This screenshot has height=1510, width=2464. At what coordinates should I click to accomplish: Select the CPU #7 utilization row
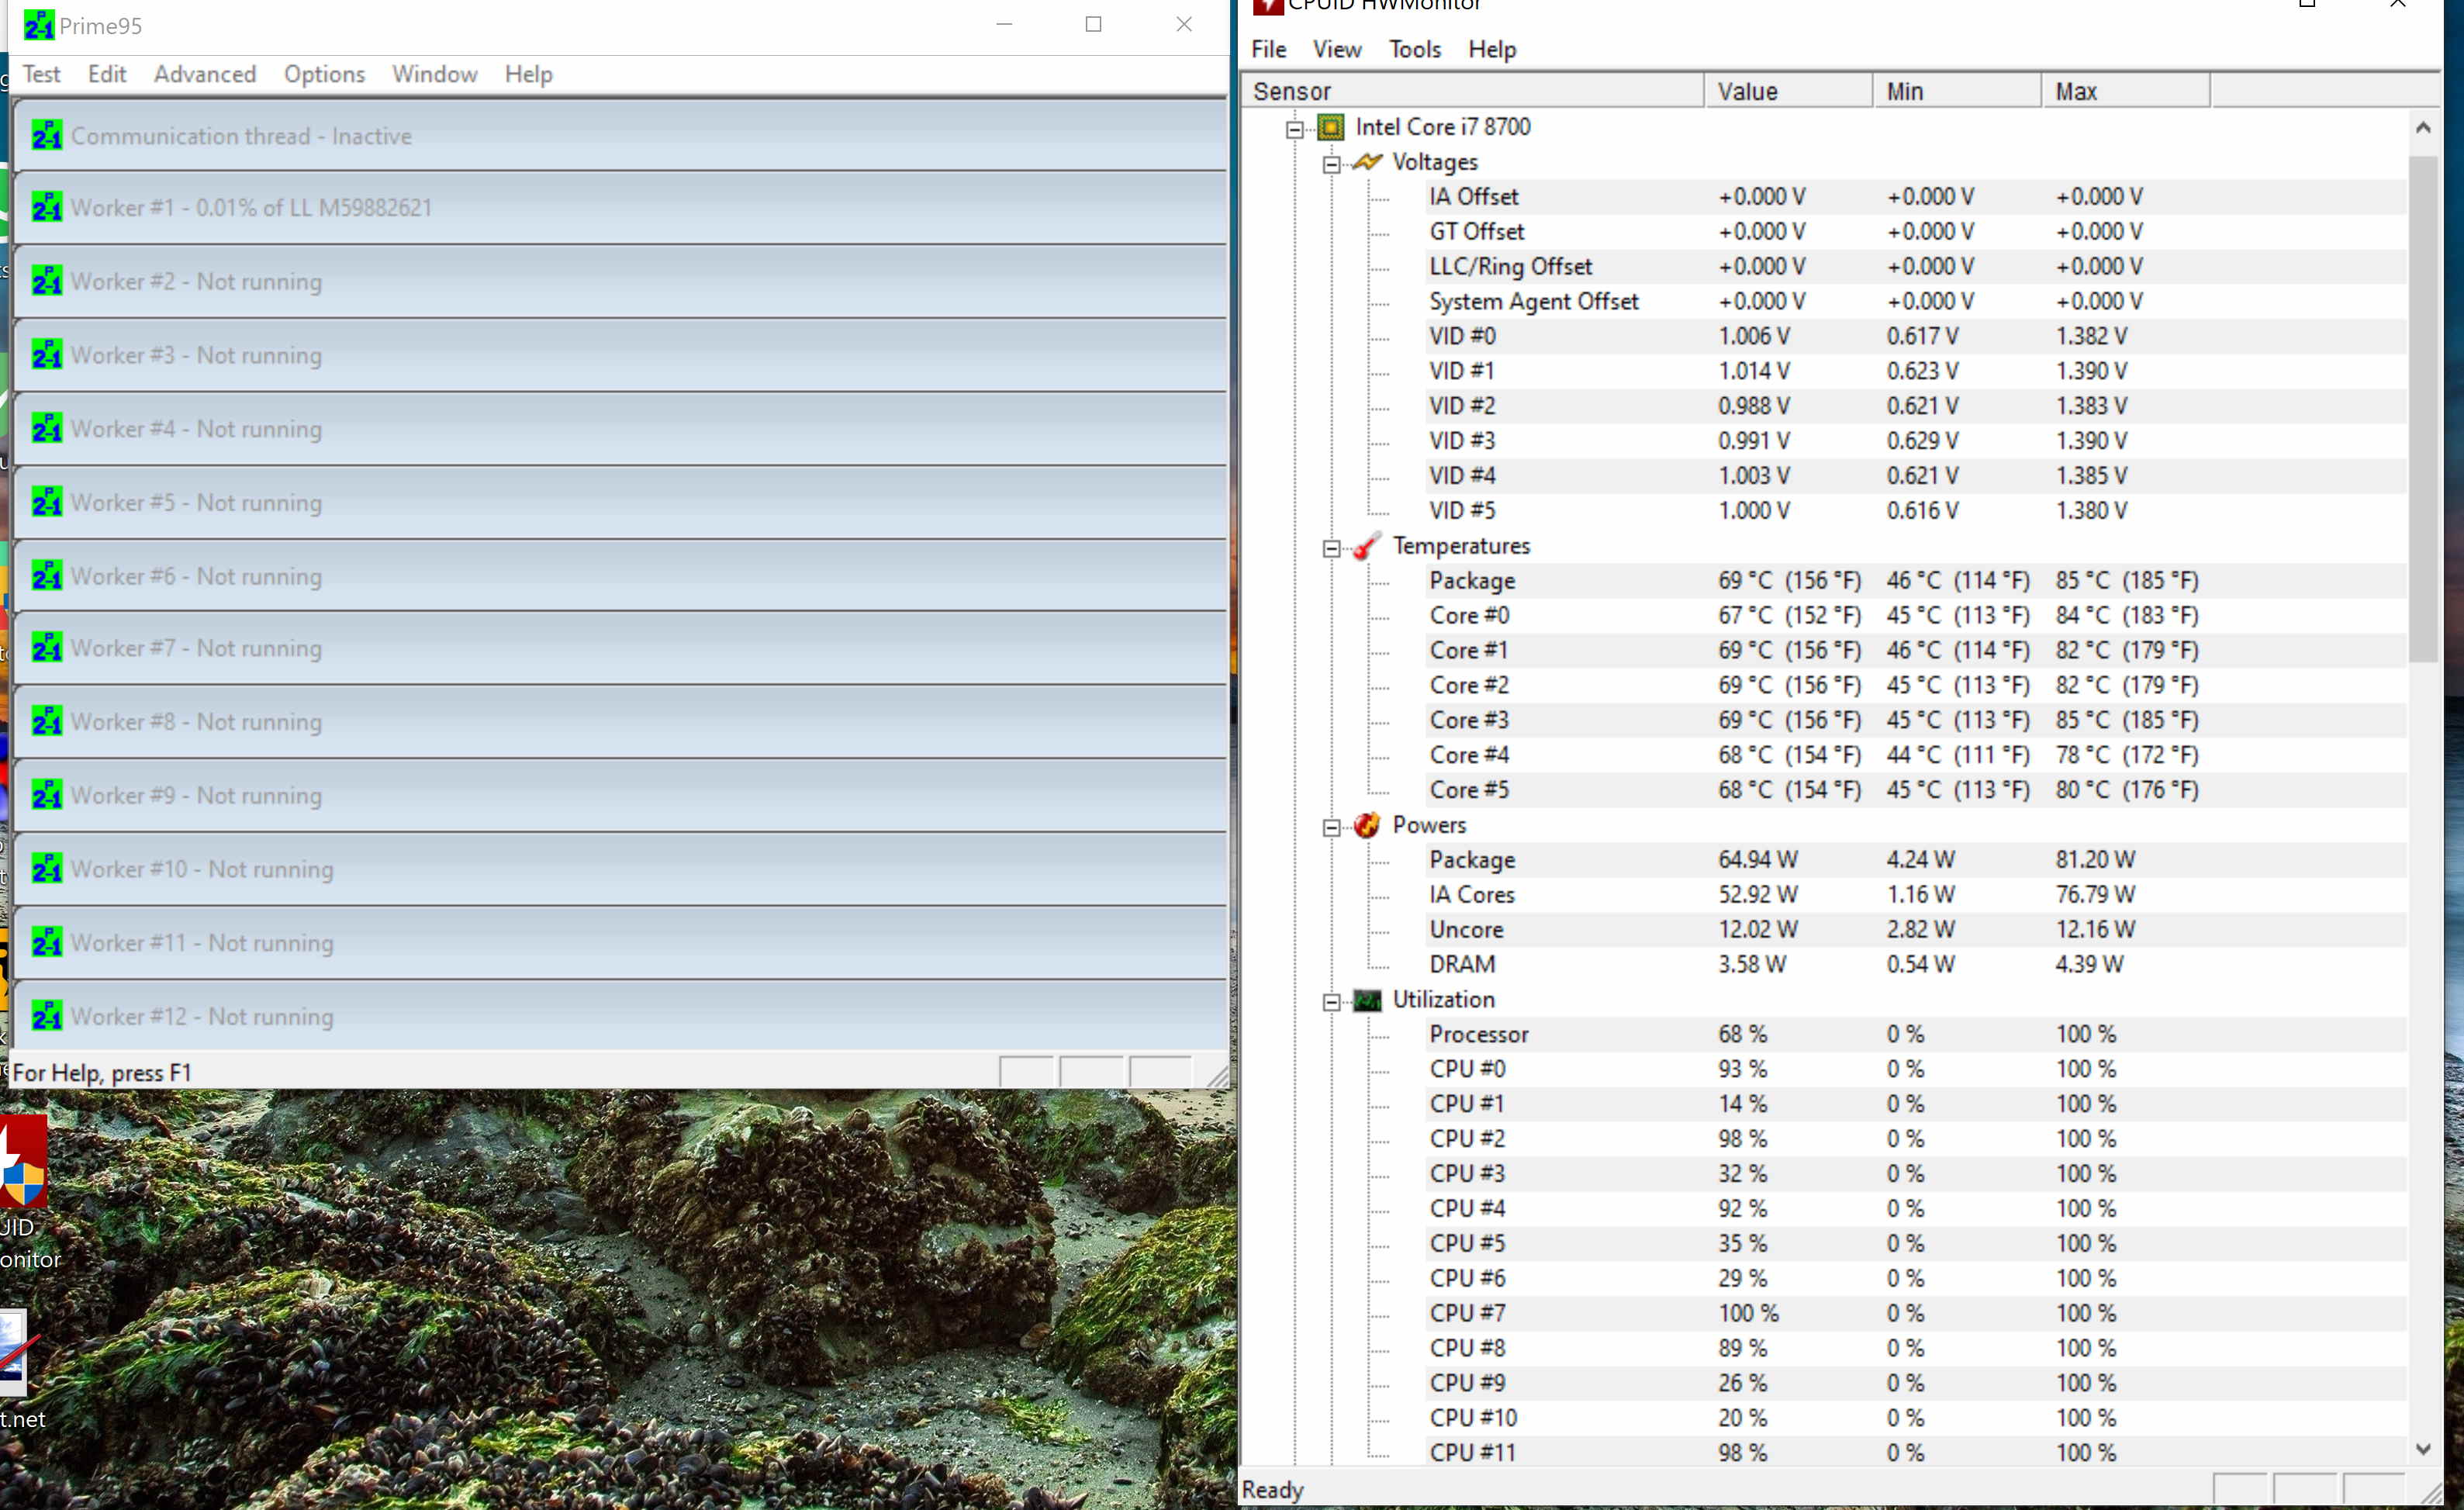coord(1915,1313)
